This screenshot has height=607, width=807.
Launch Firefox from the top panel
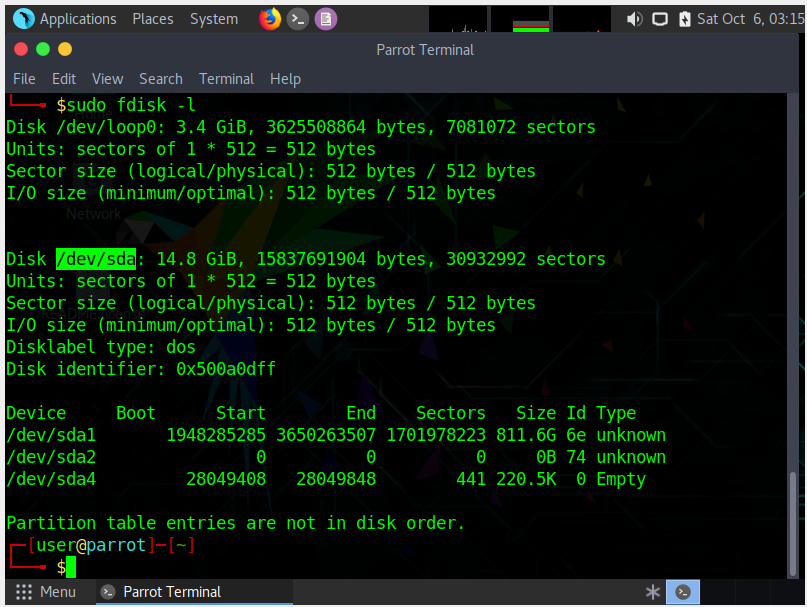pos(269,19)
